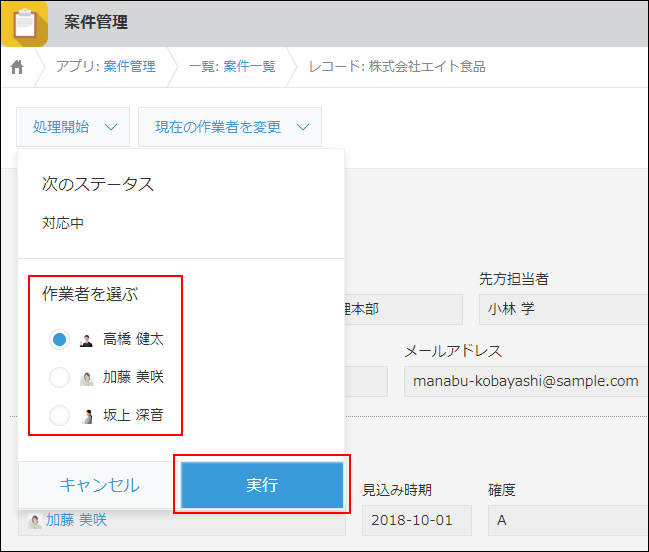Open the 案件管理 app breadcrumb link
Viewport: 649px width, 552px height.
click(x=130, y=66)
